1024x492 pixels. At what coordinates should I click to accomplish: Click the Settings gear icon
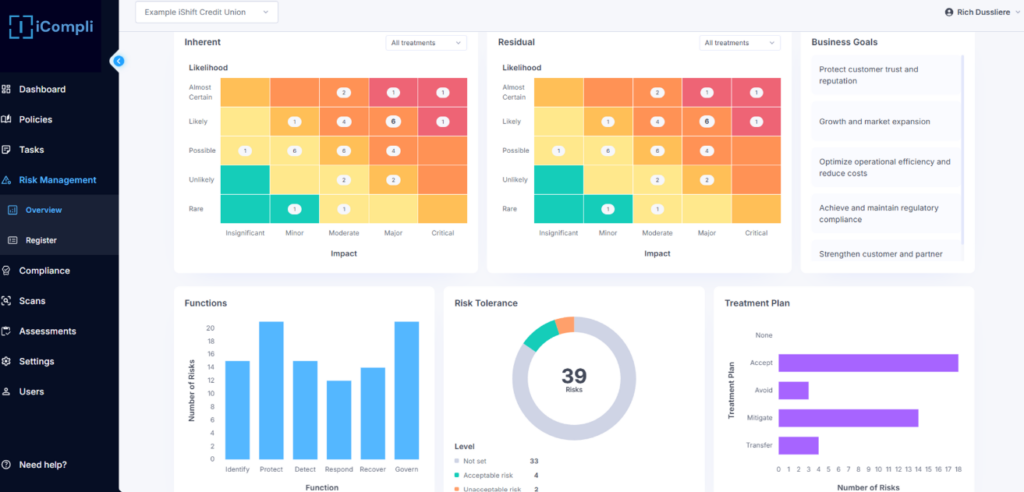click(7, 361)
